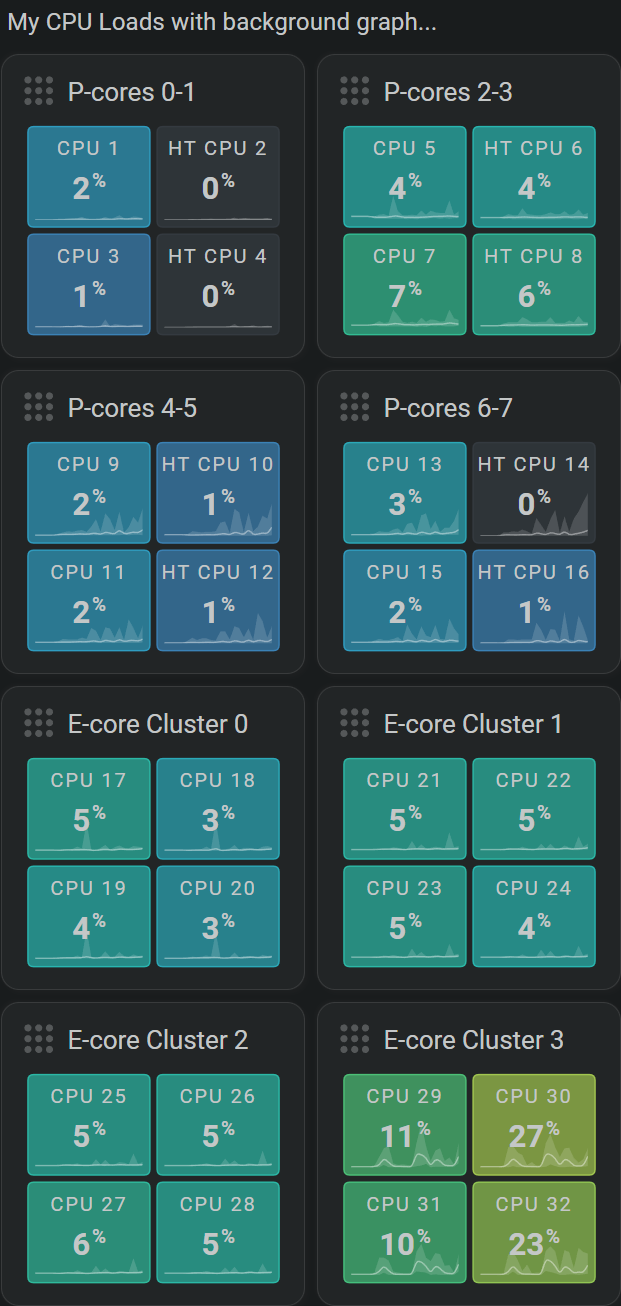
Task: Select the CPU 22 load tile
Action: (534, 808)
